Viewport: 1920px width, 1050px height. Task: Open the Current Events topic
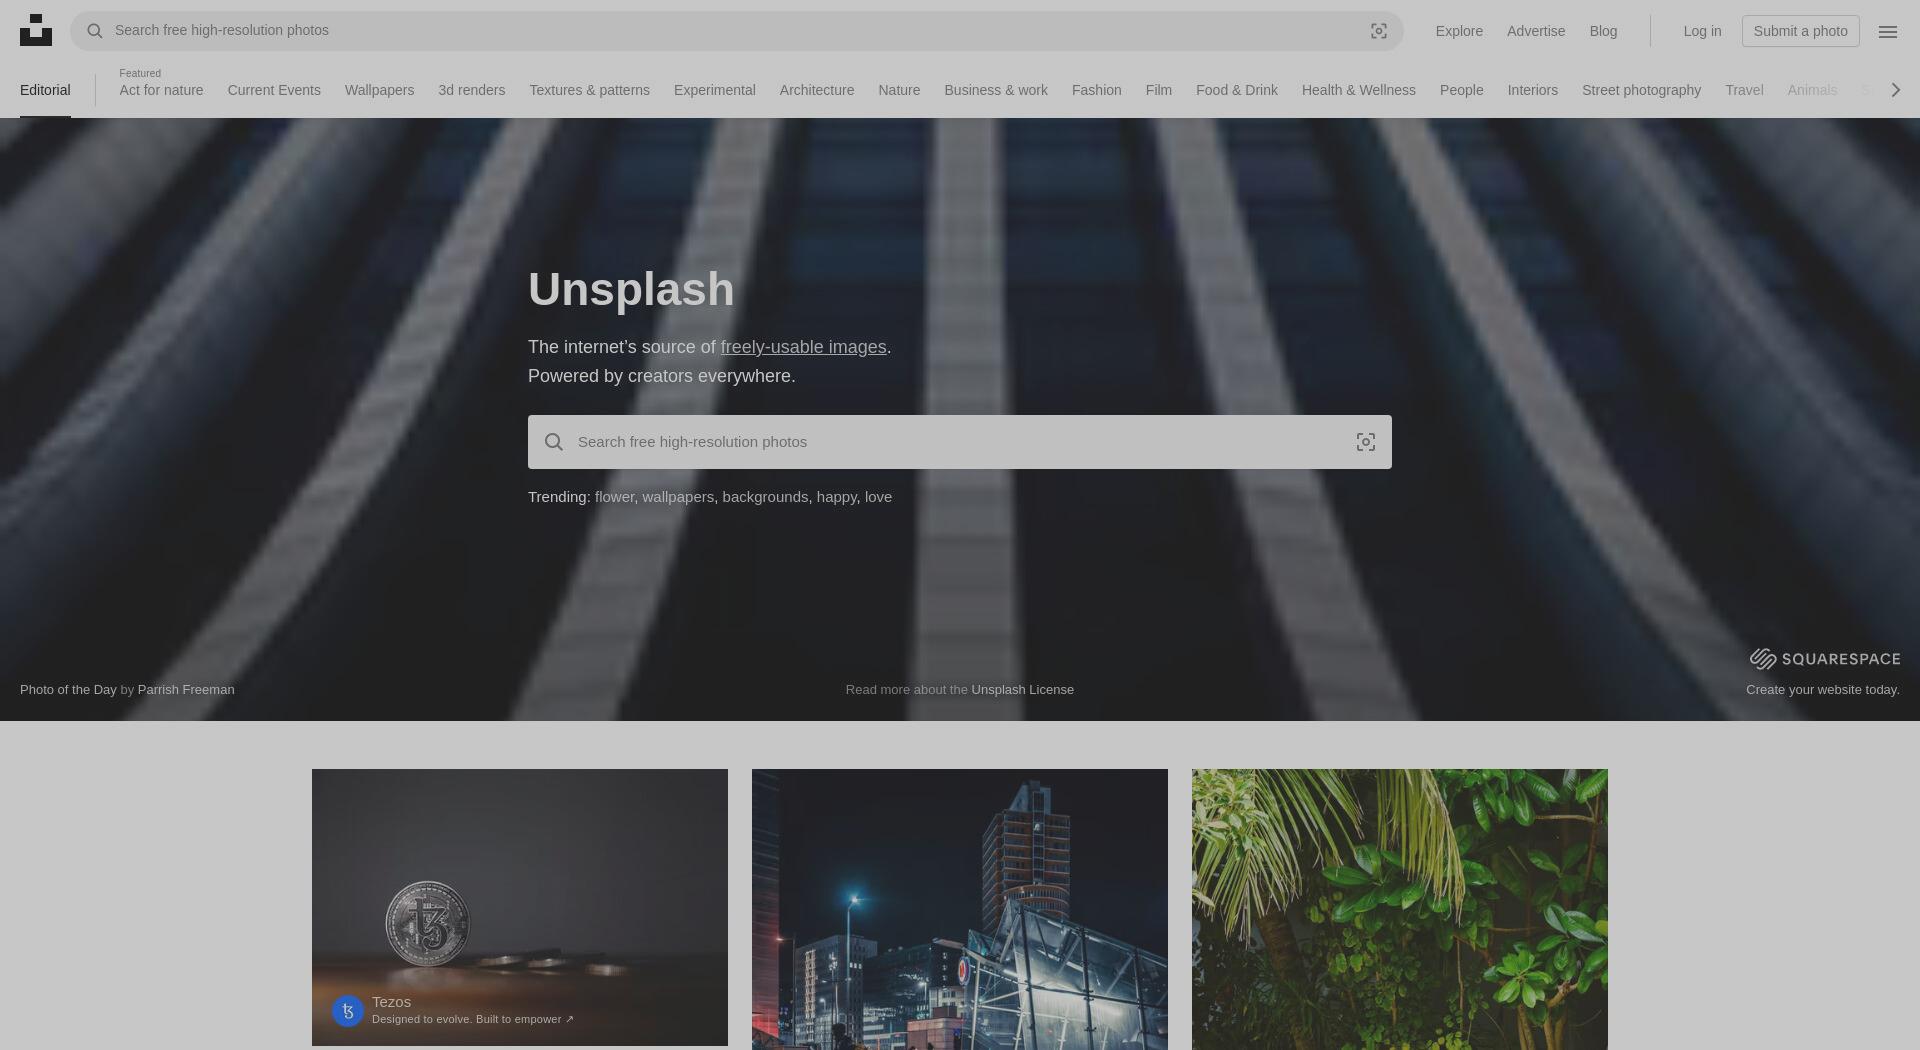[x=274, y=90]
